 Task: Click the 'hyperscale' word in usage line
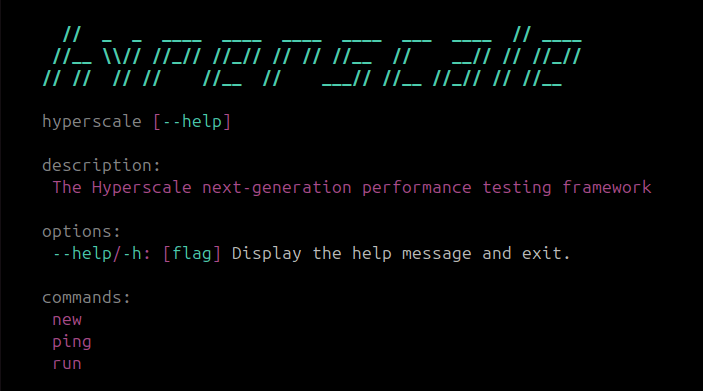(x=91, y=122)
